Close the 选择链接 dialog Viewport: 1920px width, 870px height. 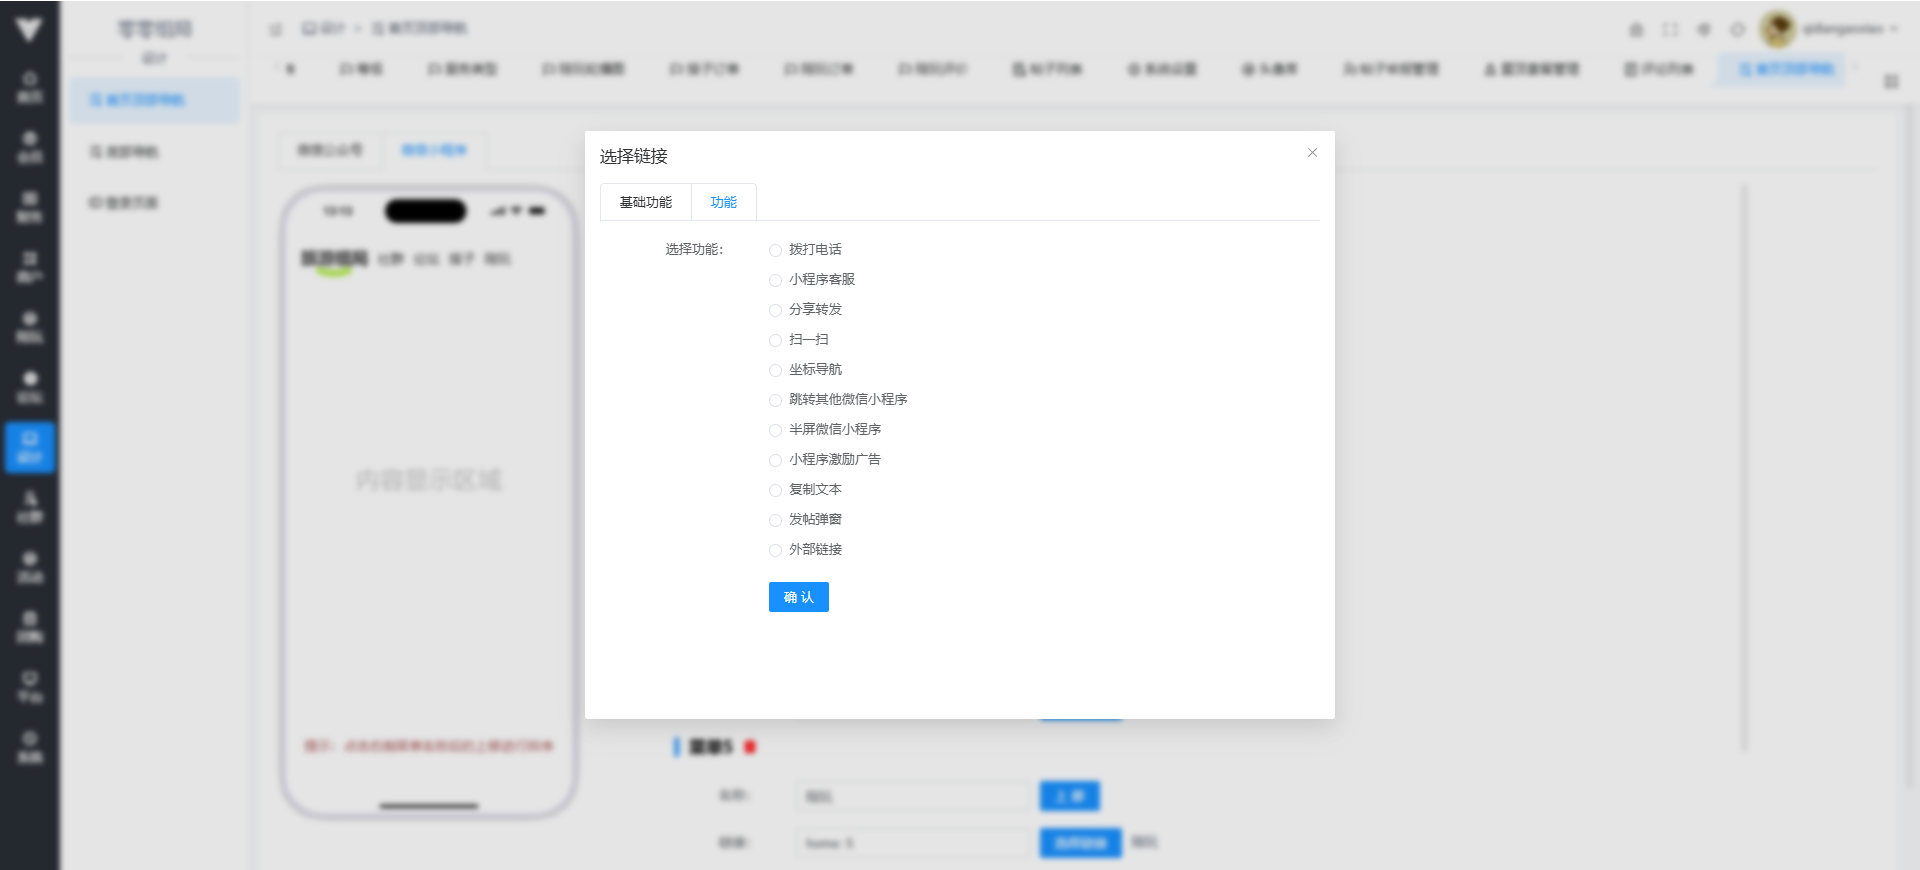coord(1312,153)
